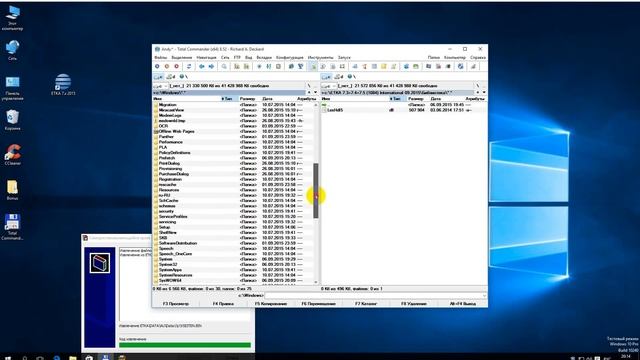Image resolution: width=640 pixels, height=360 pixels.
Task: Sort left panel by Имя column header
Action: [187, 99]
